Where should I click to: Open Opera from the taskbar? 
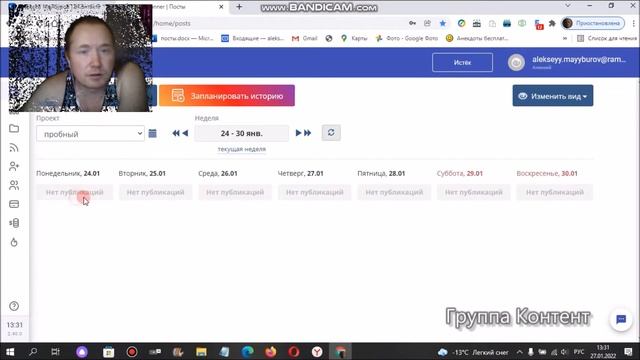coord(293,351)
